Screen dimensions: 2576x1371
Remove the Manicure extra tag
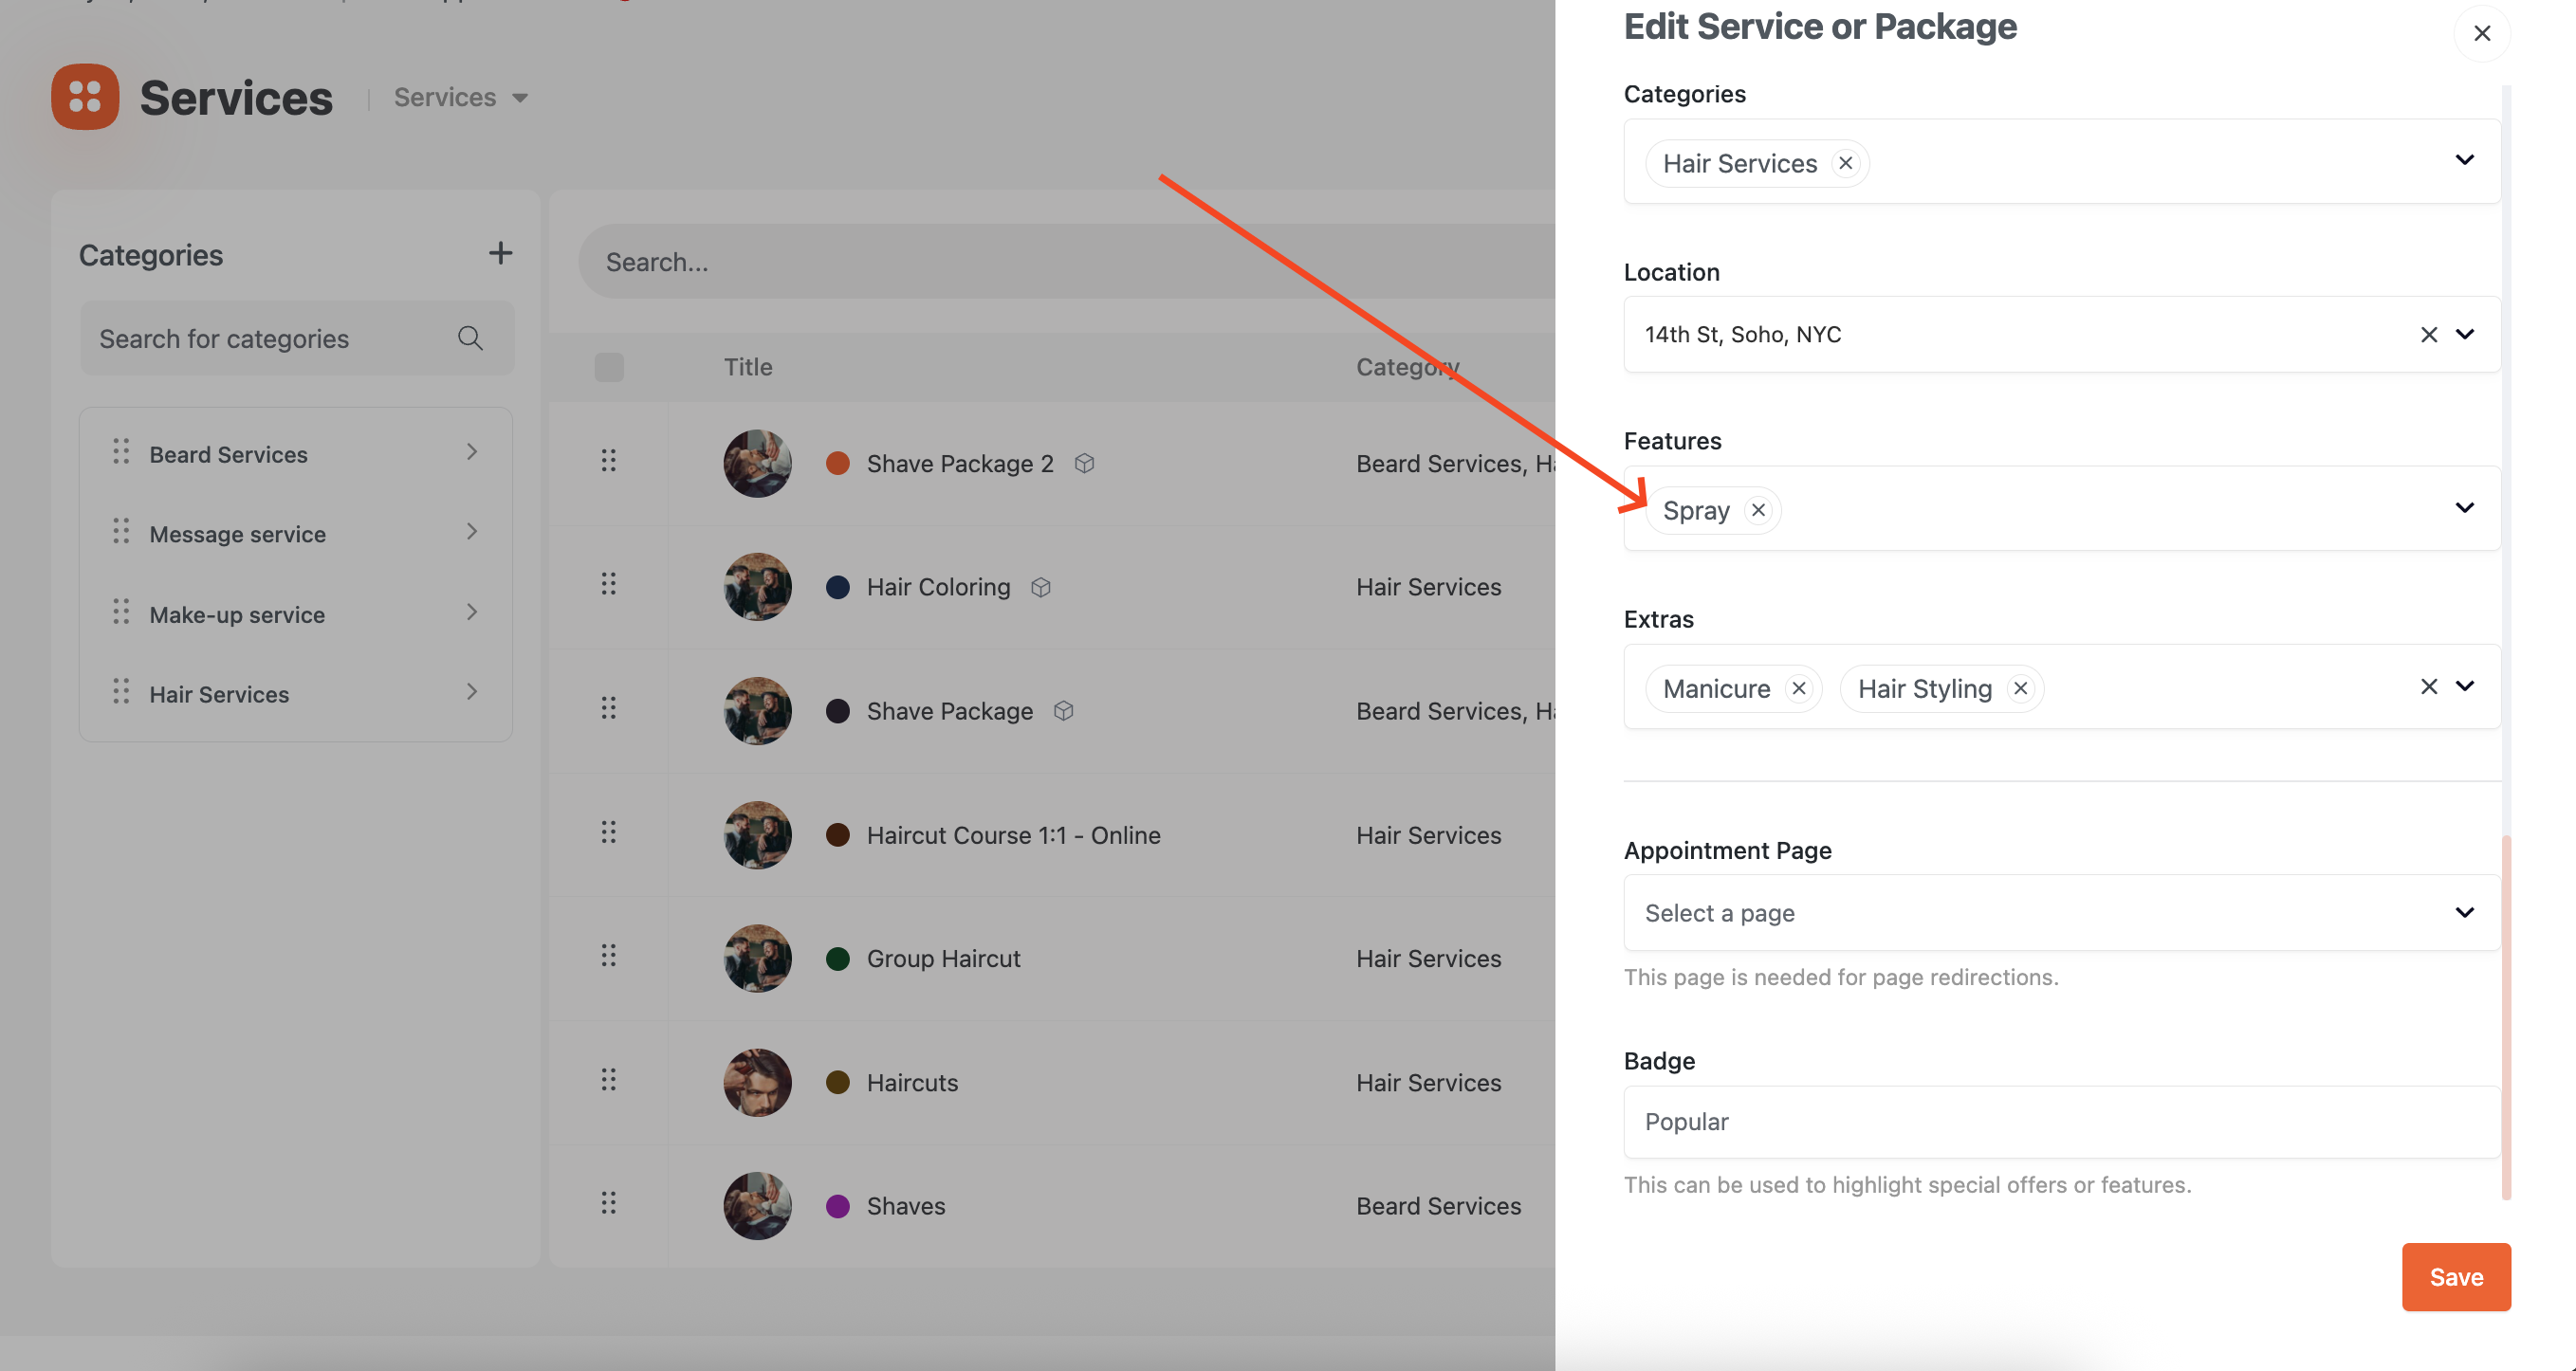point(1799,688)
